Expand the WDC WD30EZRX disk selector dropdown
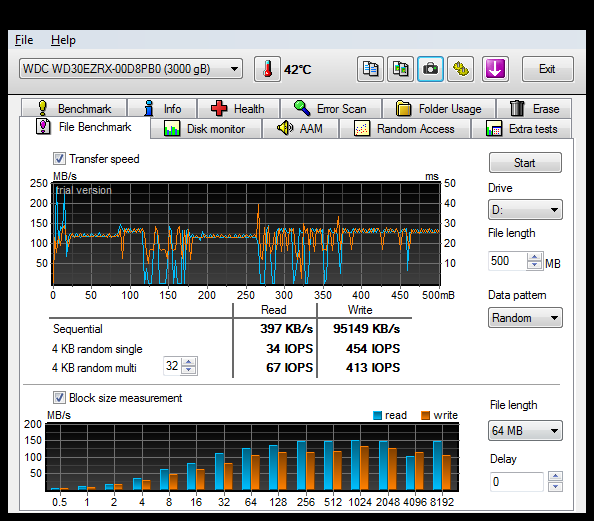594x521 pixels. coord(131,69)
